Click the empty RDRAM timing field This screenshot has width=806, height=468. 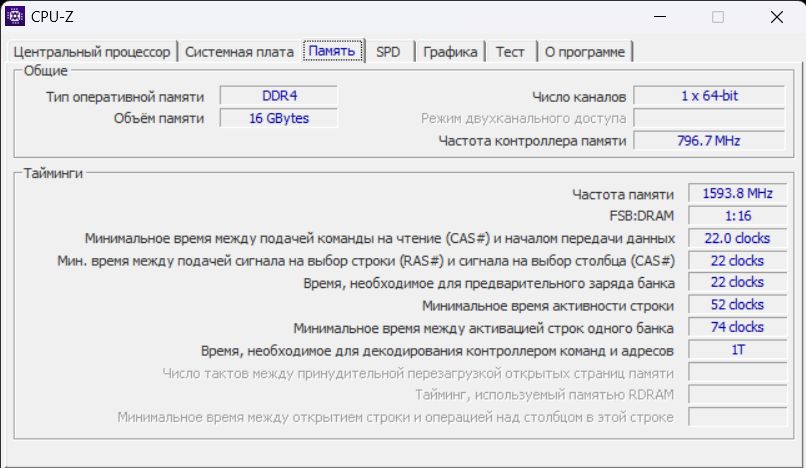(738, 394)
